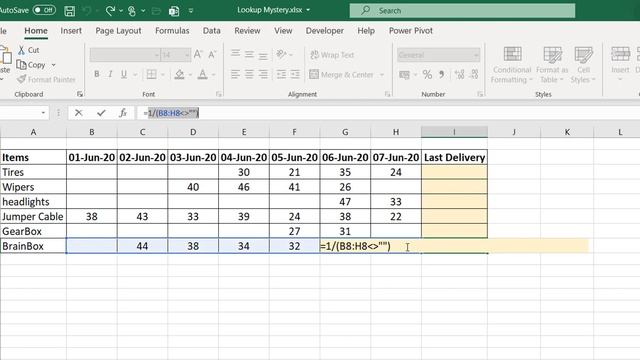Open the Developer tab
The width and height of the screenshot is (640, 360).
(324, 31)
